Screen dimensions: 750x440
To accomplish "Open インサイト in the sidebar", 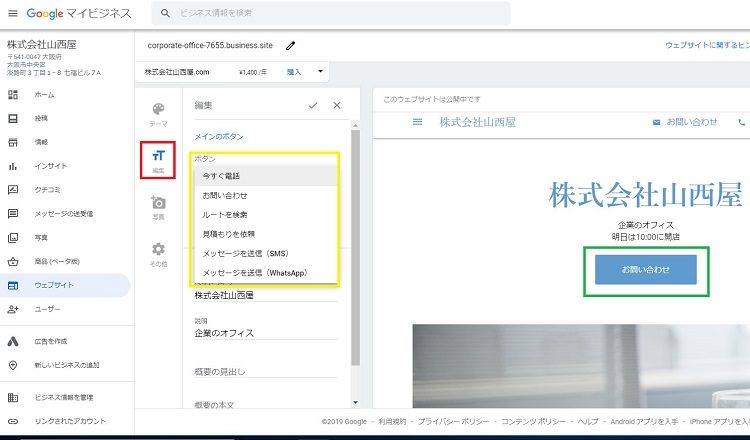I will (x=51, y=166).
